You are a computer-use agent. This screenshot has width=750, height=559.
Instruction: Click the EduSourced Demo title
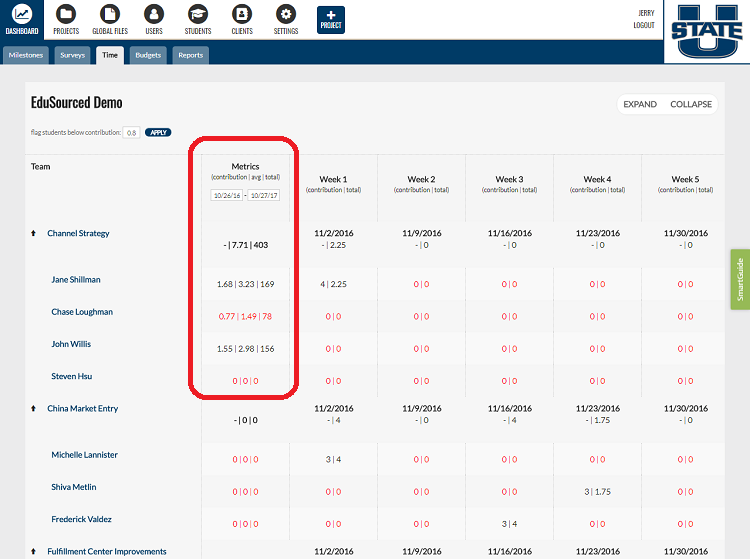77,102
